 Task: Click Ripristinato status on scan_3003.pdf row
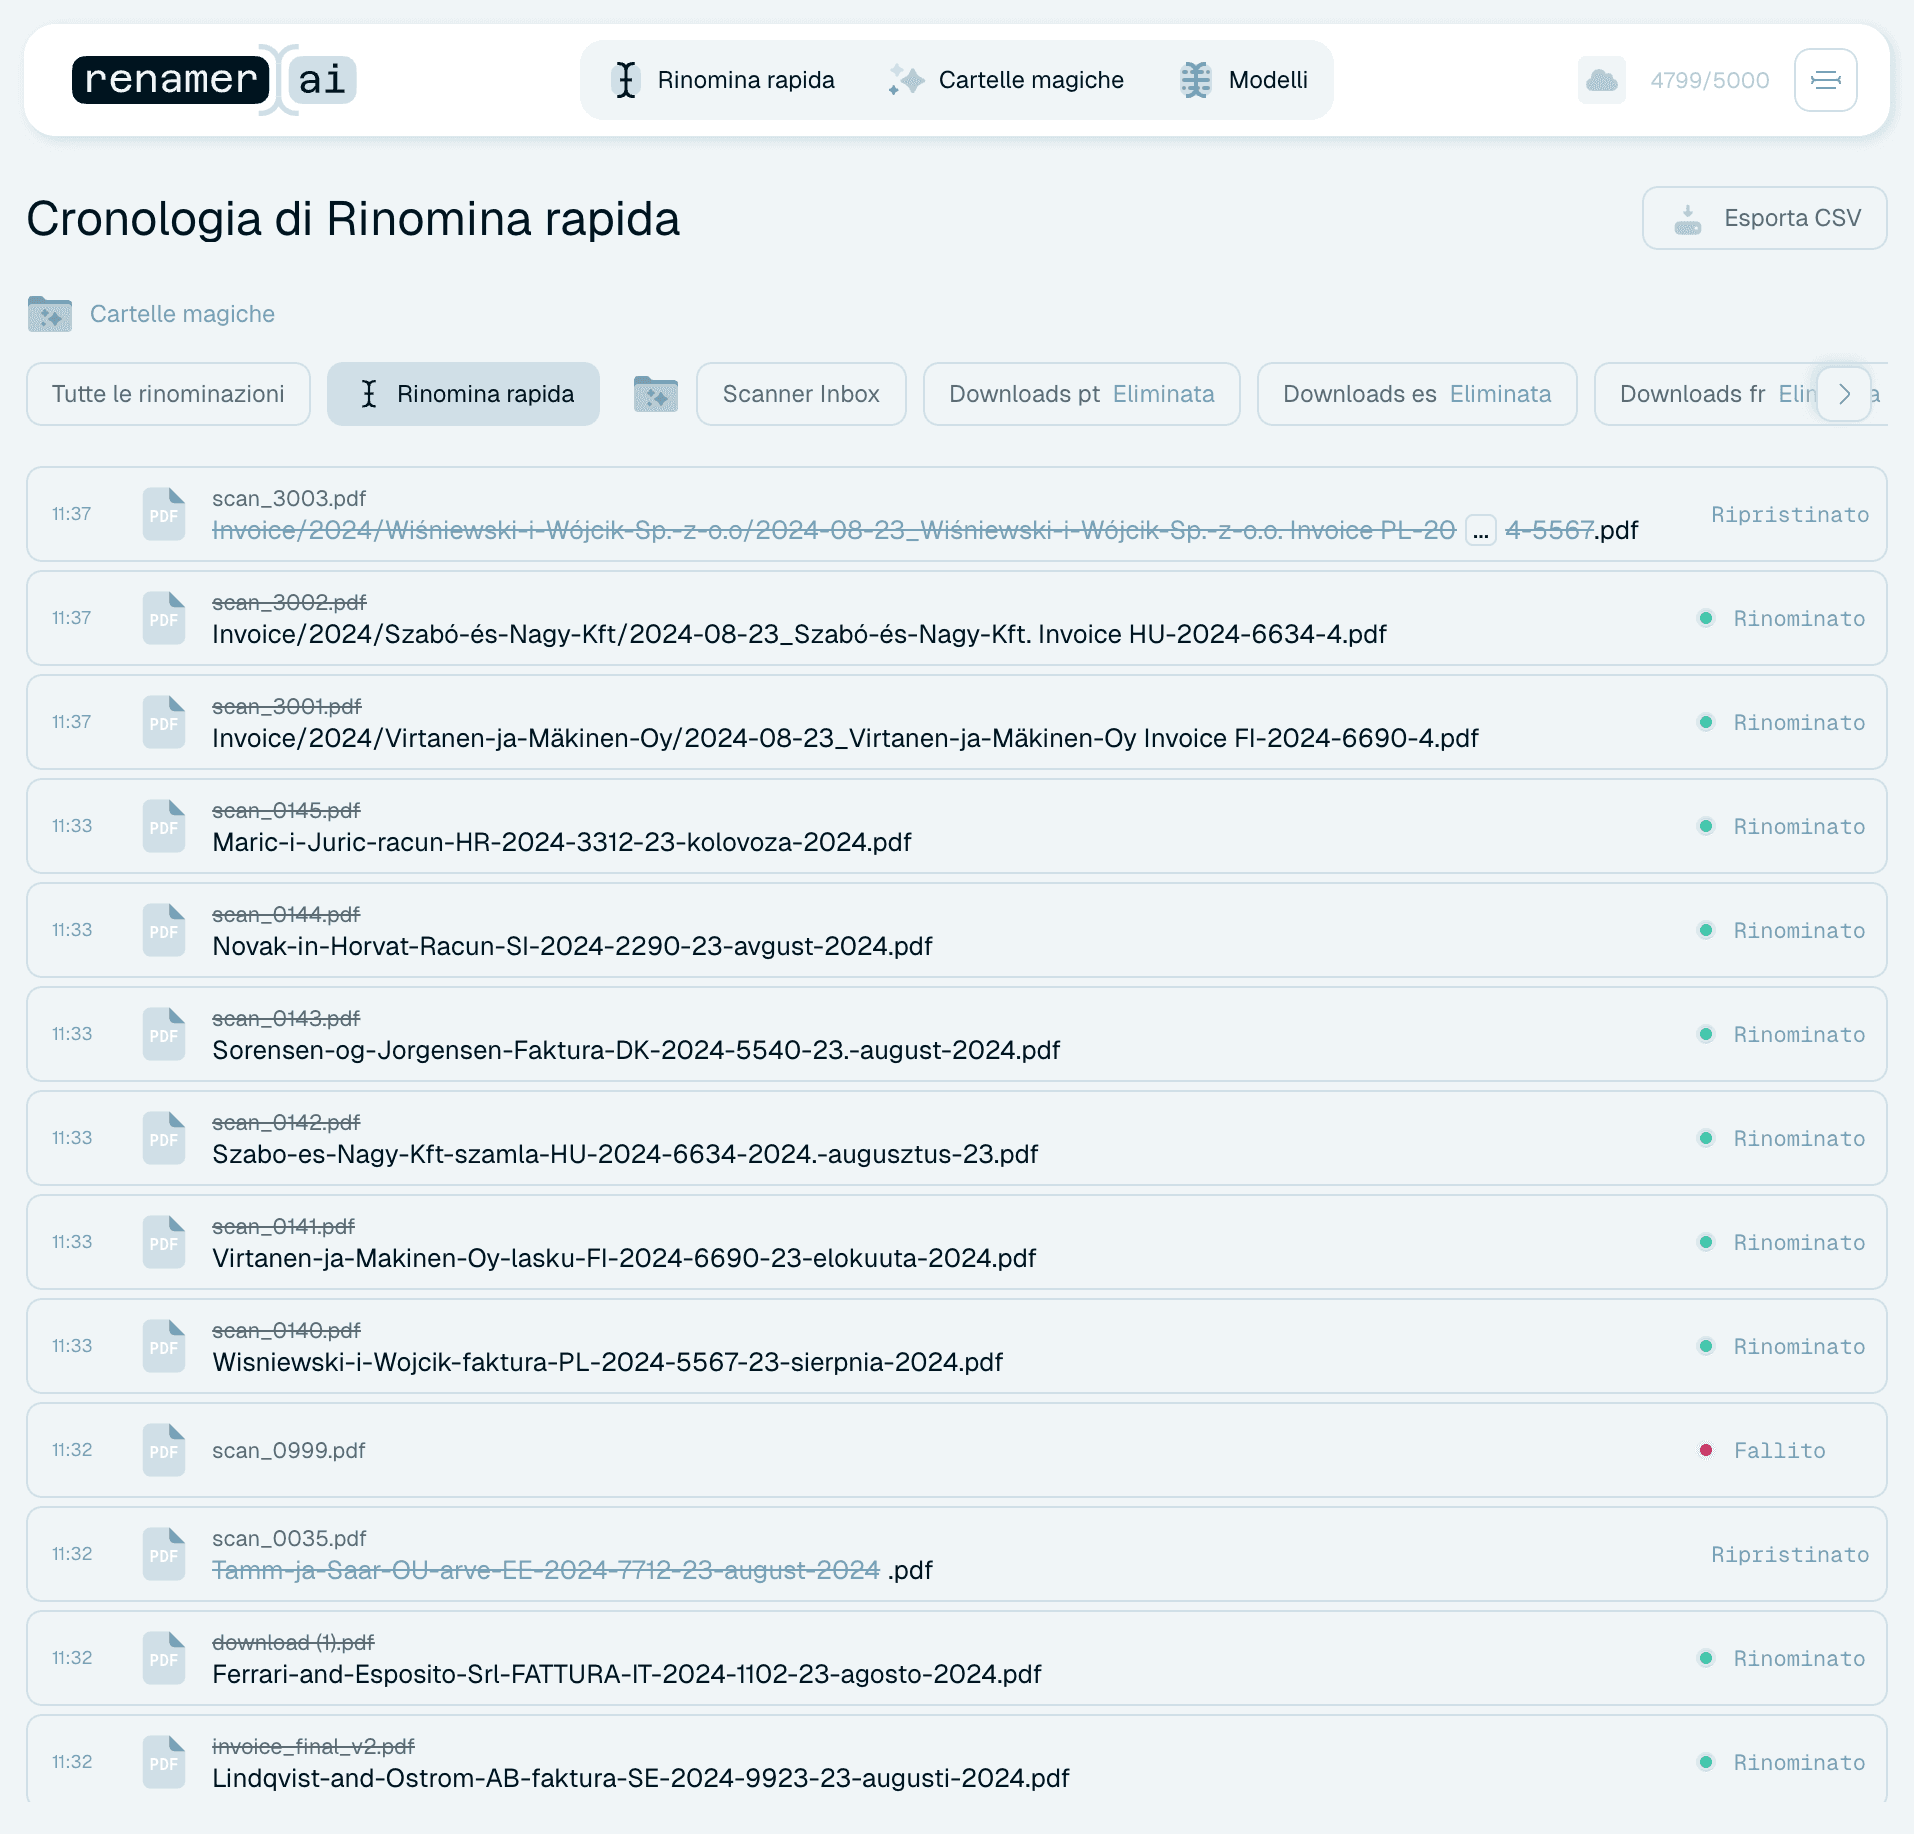(x=1790, y=514)
